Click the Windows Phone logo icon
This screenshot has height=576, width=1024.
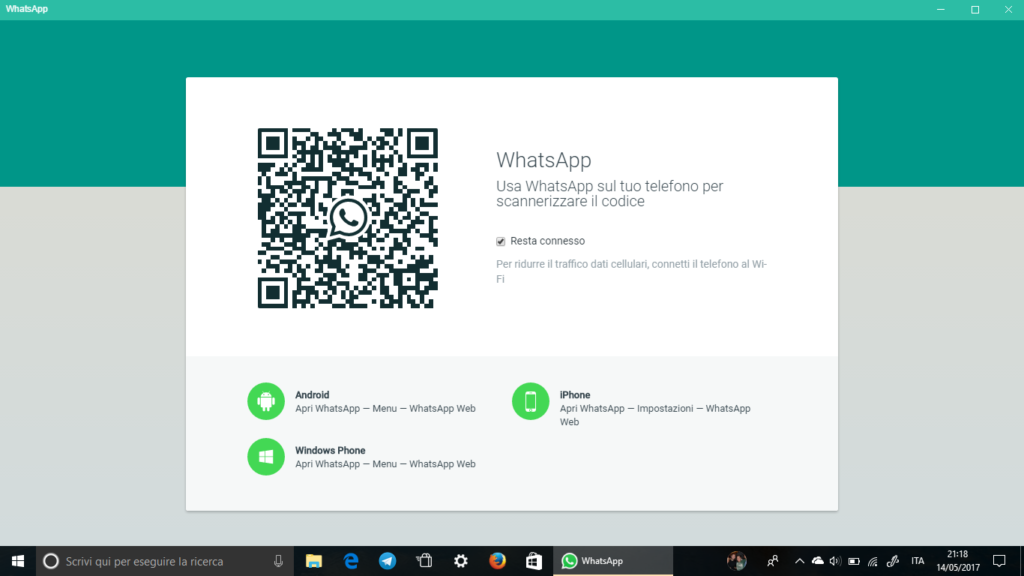click(x=266, y=456)
